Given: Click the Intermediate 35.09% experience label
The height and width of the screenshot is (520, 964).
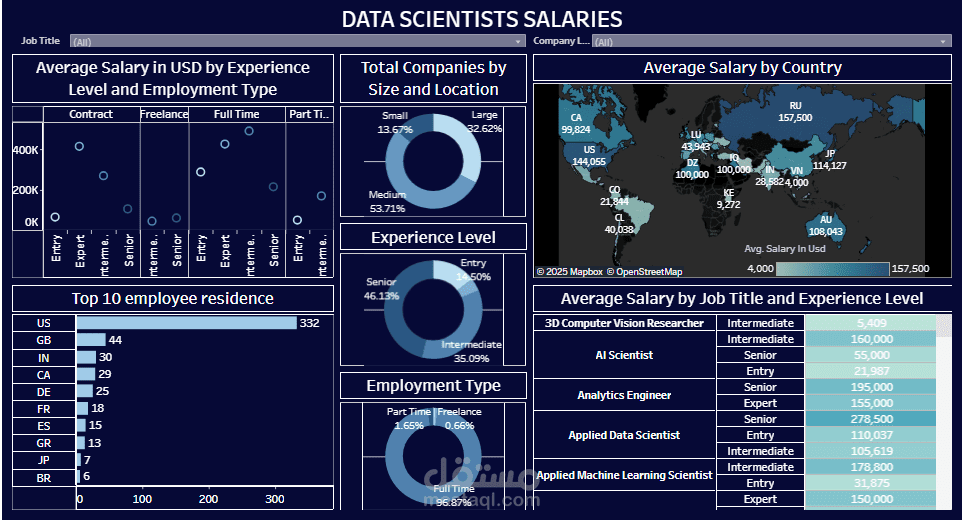Looking at the screenshot, I should [x=472, y=352].
